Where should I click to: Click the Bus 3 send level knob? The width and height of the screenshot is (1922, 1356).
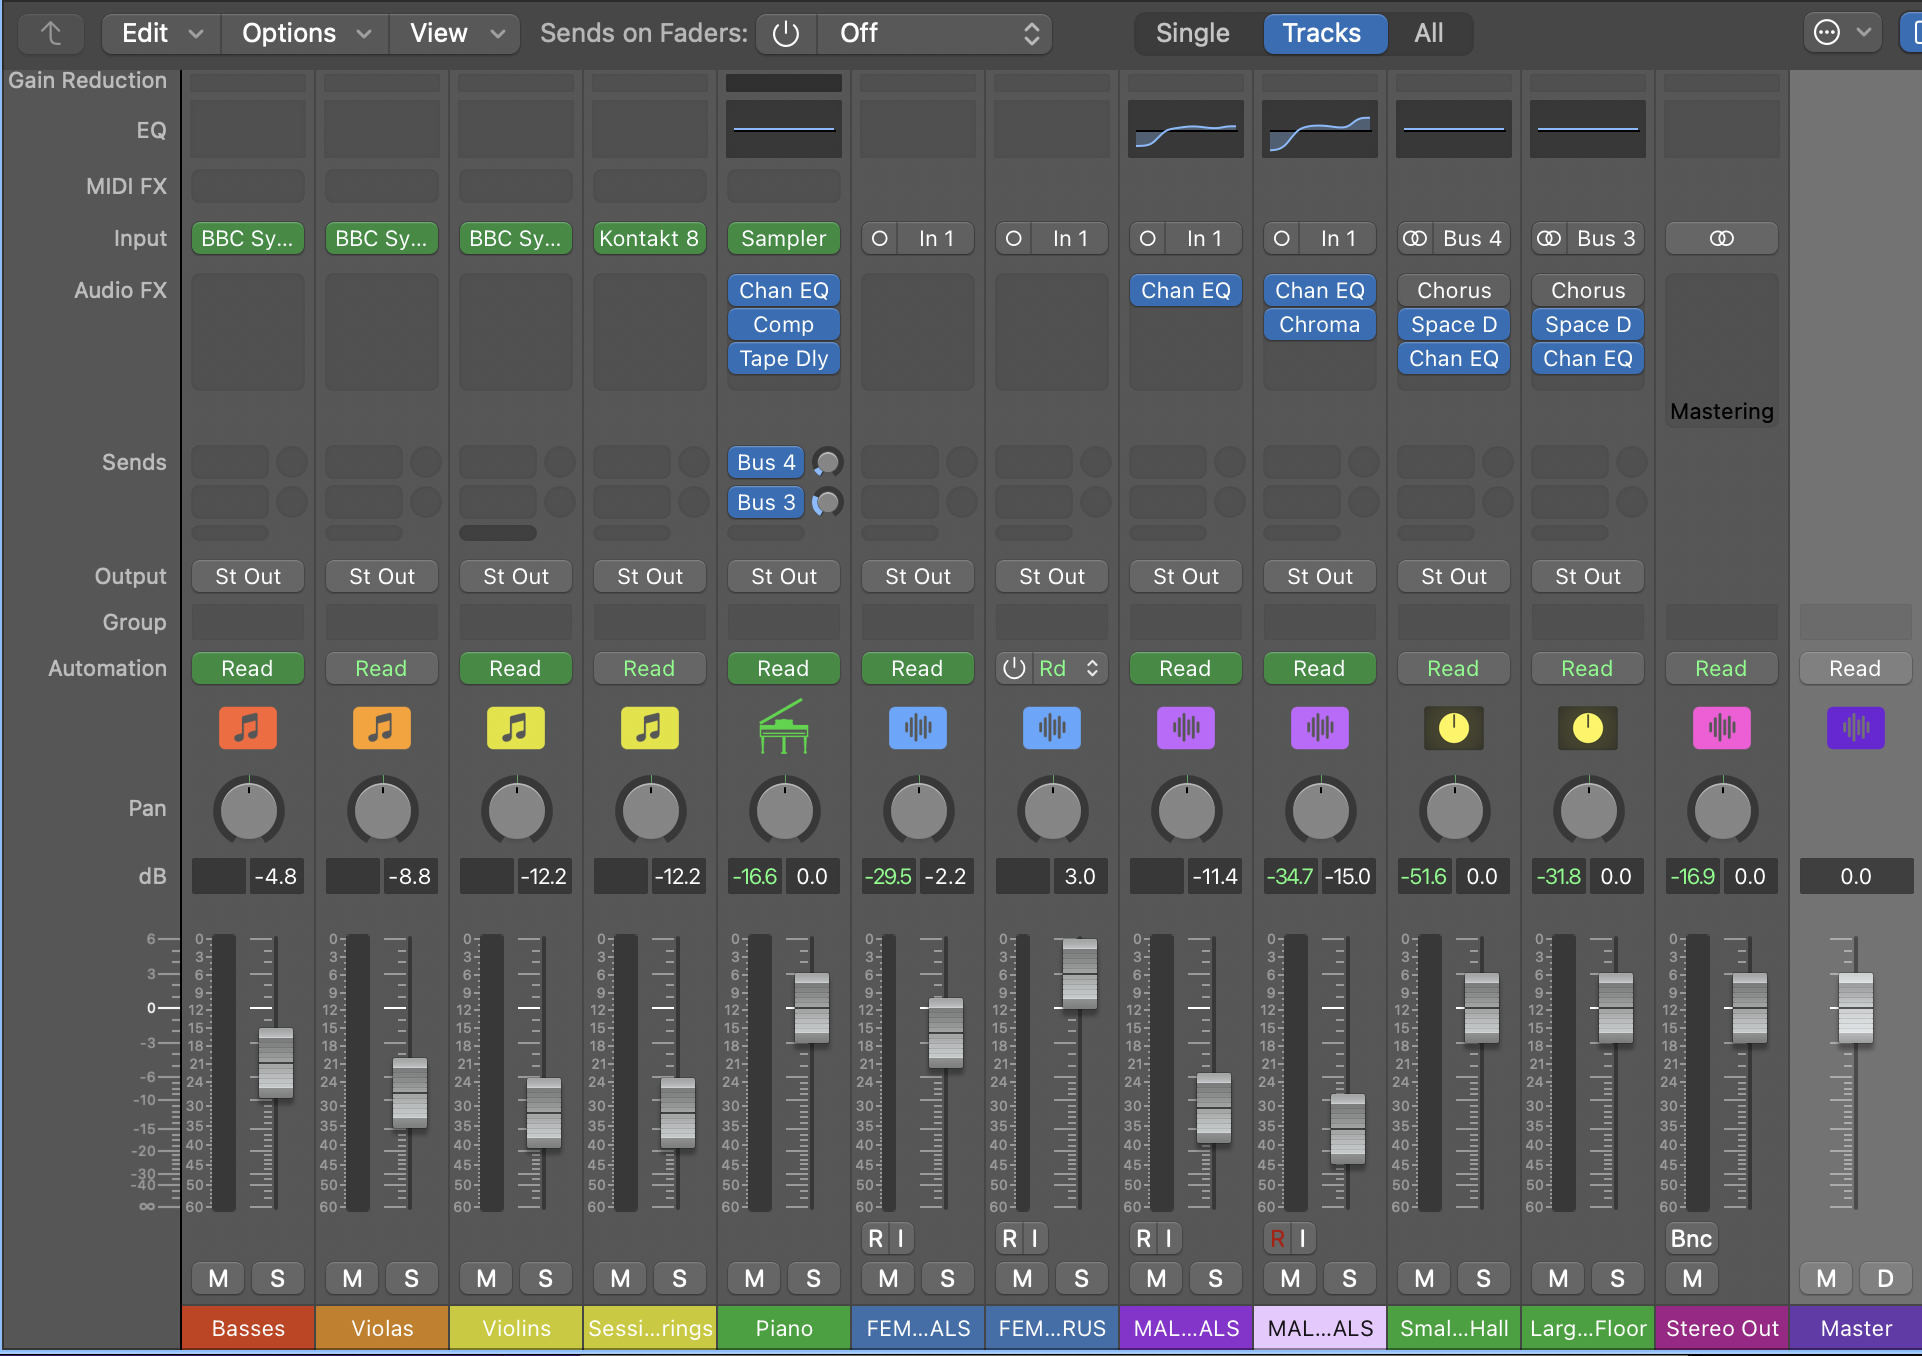pos(827,502)
